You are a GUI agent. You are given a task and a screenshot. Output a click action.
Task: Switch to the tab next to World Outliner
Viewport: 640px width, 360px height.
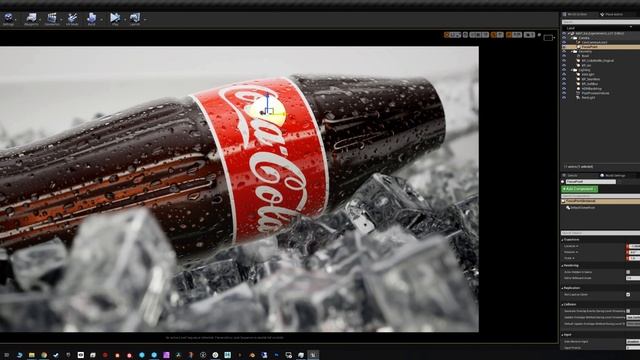[613, 14]
